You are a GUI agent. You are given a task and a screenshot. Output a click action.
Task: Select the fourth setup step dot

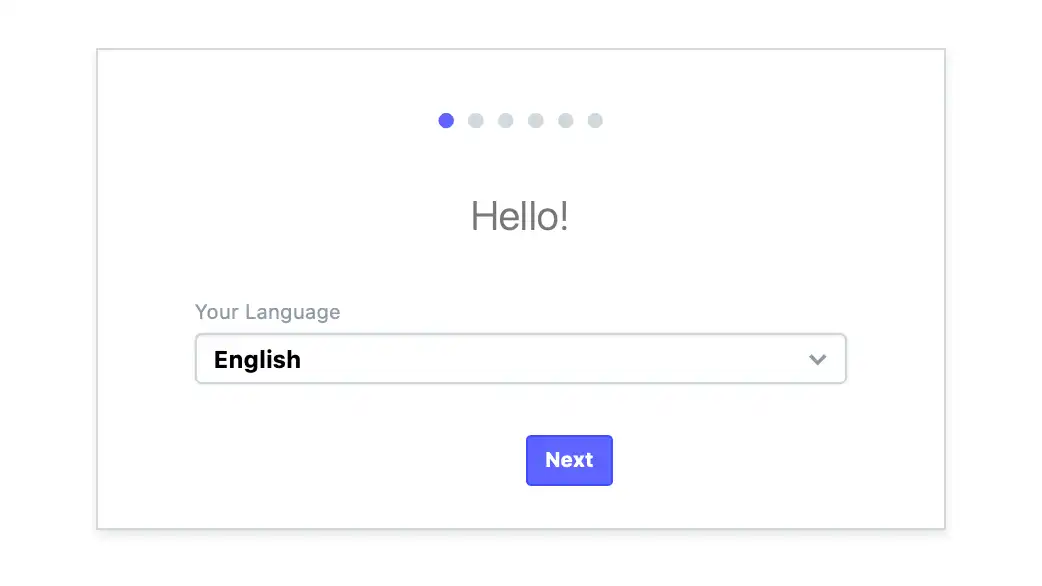point(536,120)
